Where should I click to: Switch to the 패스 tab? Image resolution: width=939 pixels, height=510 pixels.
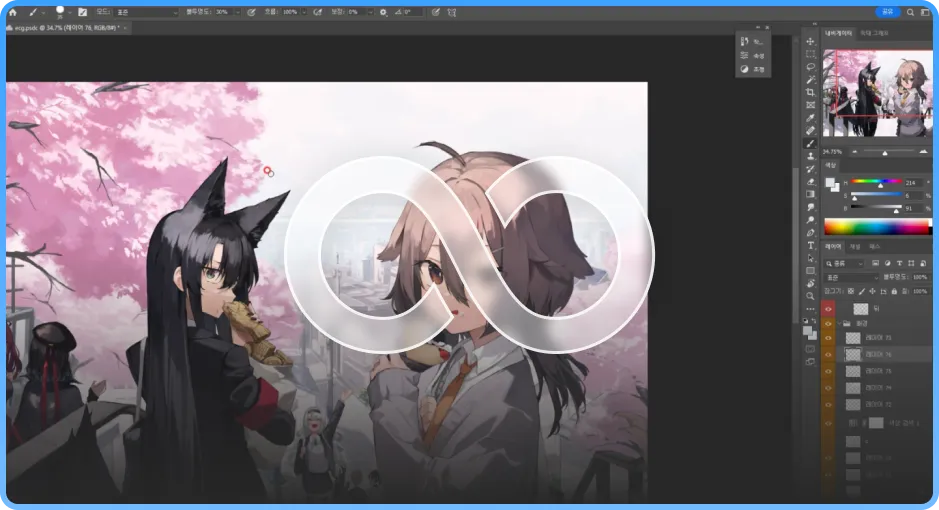(x=874, y=247)
